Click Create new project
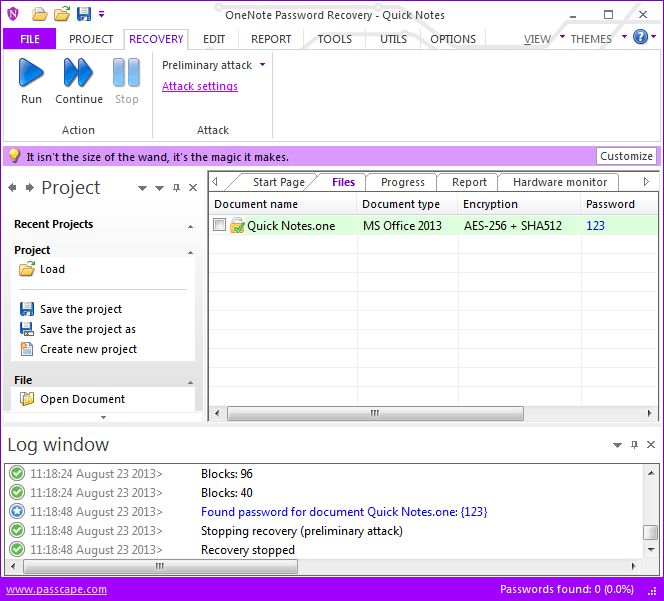The width and height of the screenshot is (664, 601). point(88,349)
